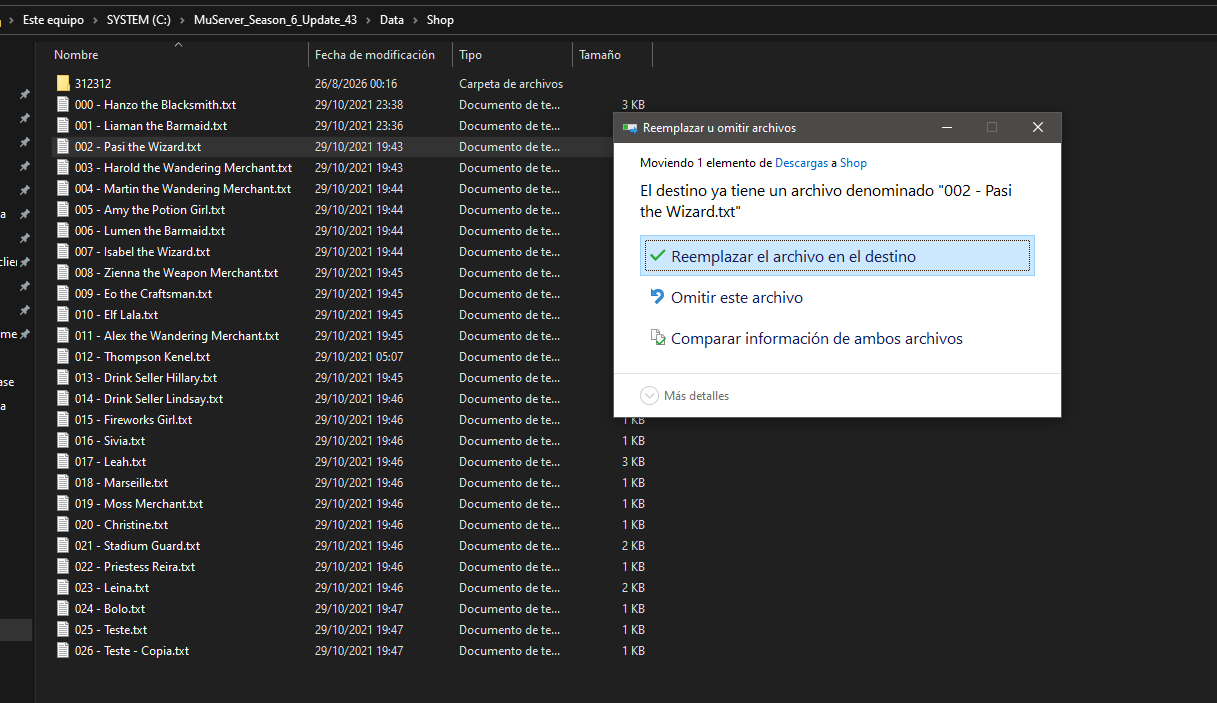The image size is (1217, 703).
Task: Select 017 - Leah.txt
Action: (x=110, y=462)
